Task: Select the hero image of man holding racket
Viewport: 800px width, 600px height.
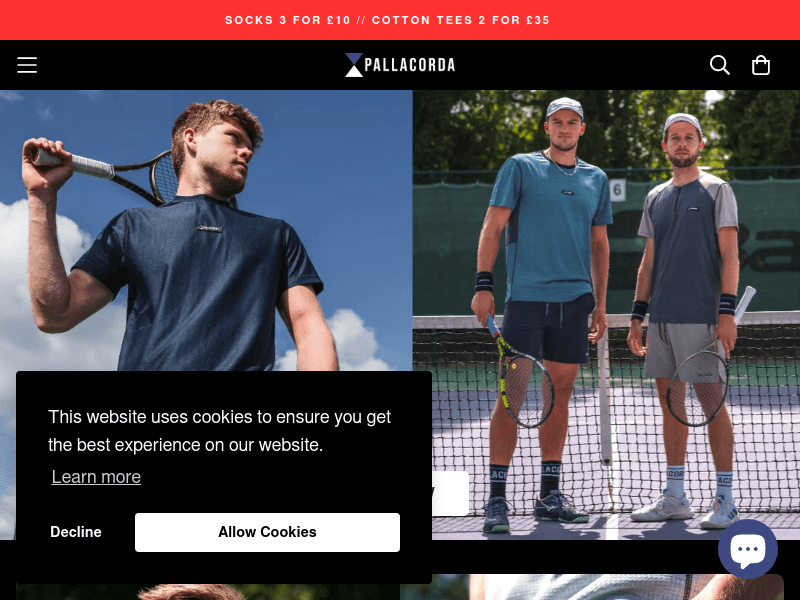Action: point(206,231)
